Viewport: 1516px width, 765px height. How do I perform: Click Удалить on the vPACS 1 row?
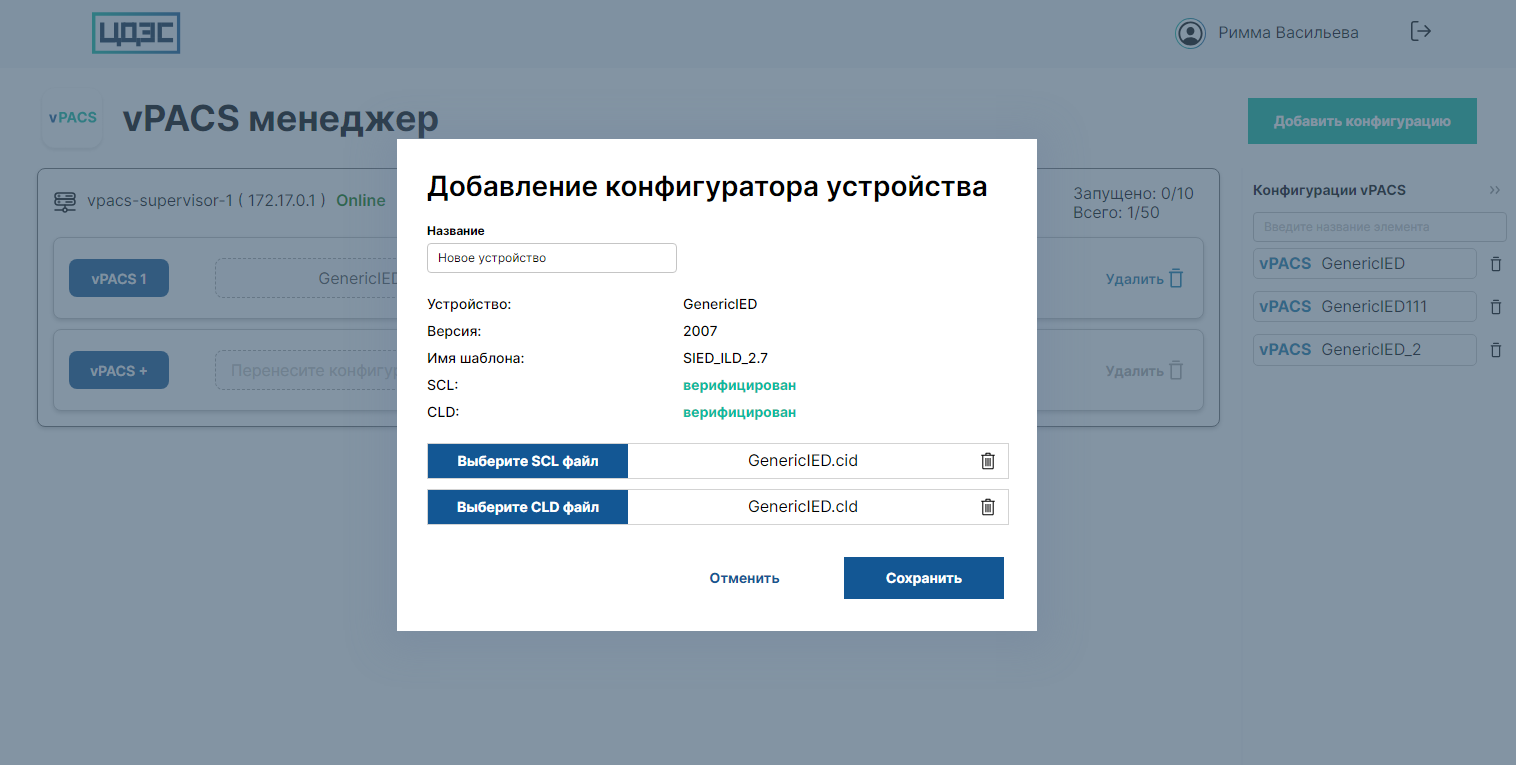pyautogui.click(x=1144, y=279)
